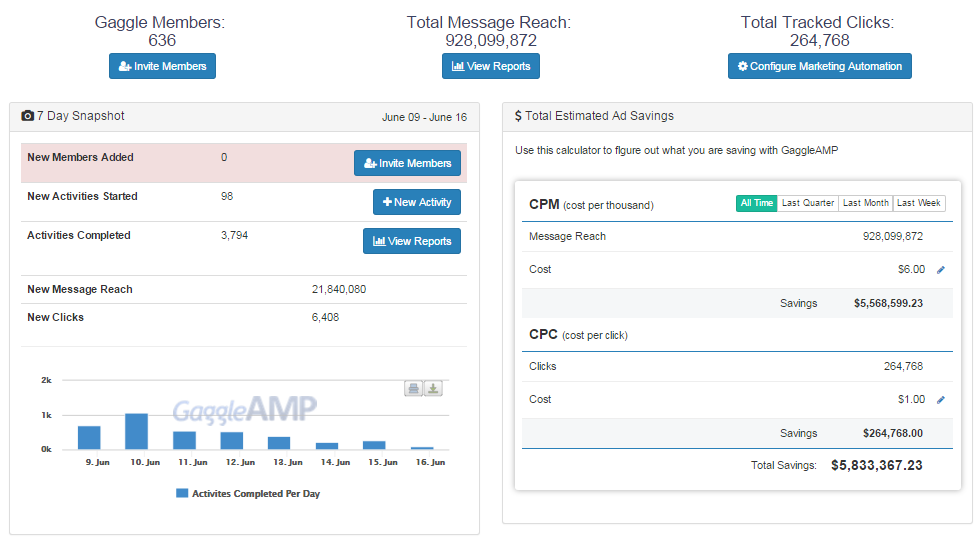Click the date range June 09 - June 16
Viewport: 978px width, 542px height.
coord(424,117)
